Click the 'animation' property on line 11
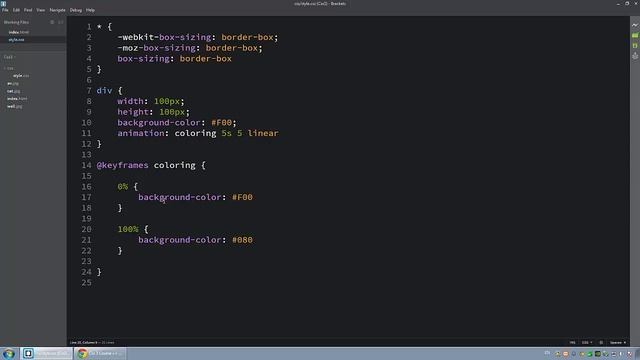The height and width of the screenshot is (360, 640). click(141, 133)
